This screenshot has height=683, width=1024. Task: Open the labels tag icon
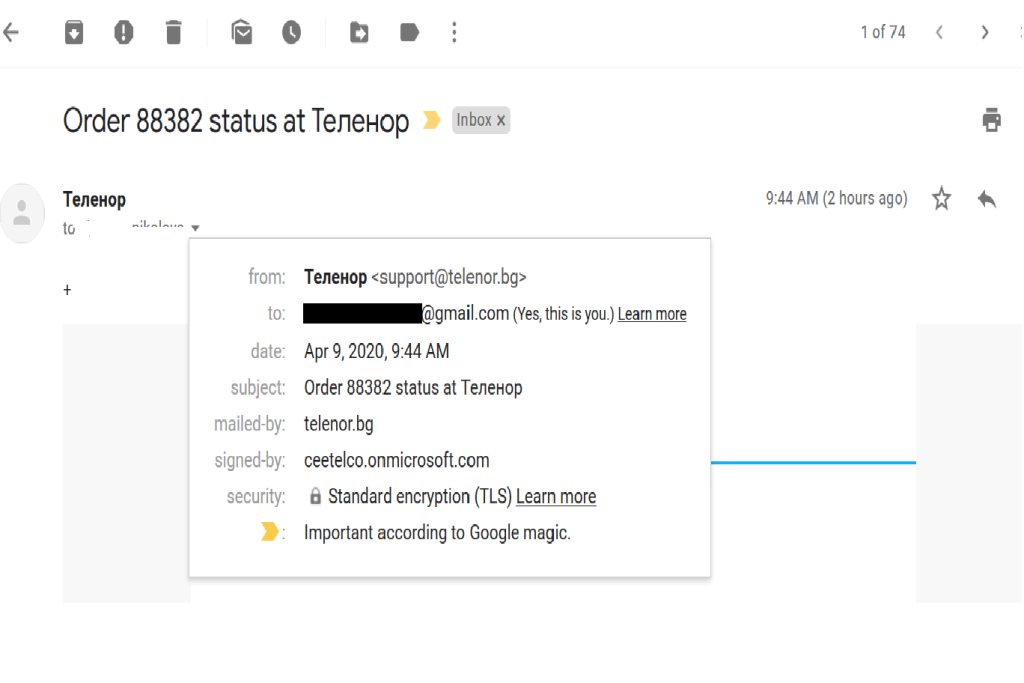(409, 32)
